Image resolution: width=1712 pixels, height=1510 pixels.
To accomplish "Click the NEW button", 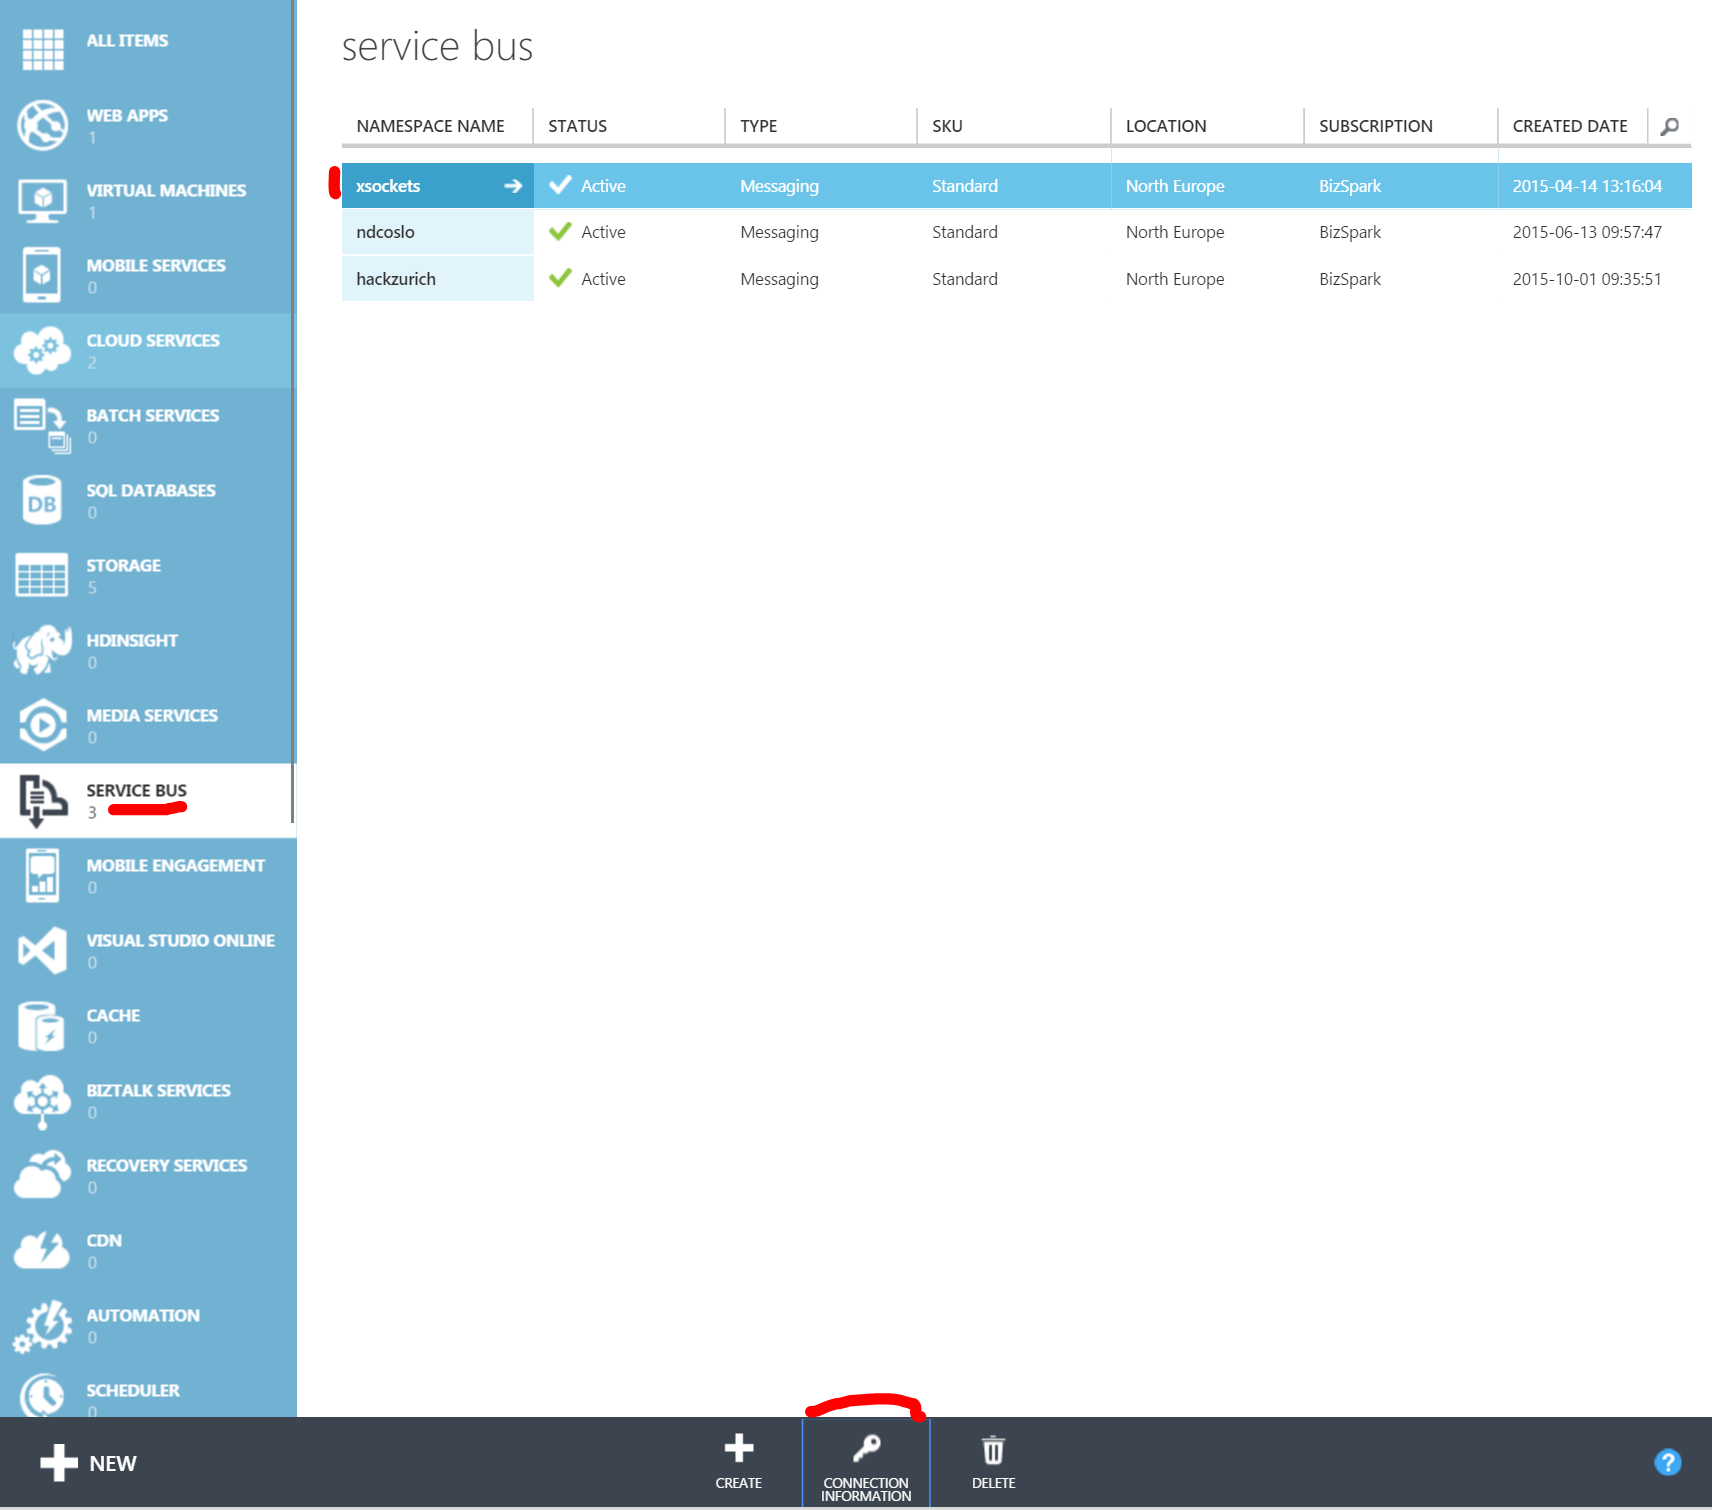I will (x=88, y=1463).
